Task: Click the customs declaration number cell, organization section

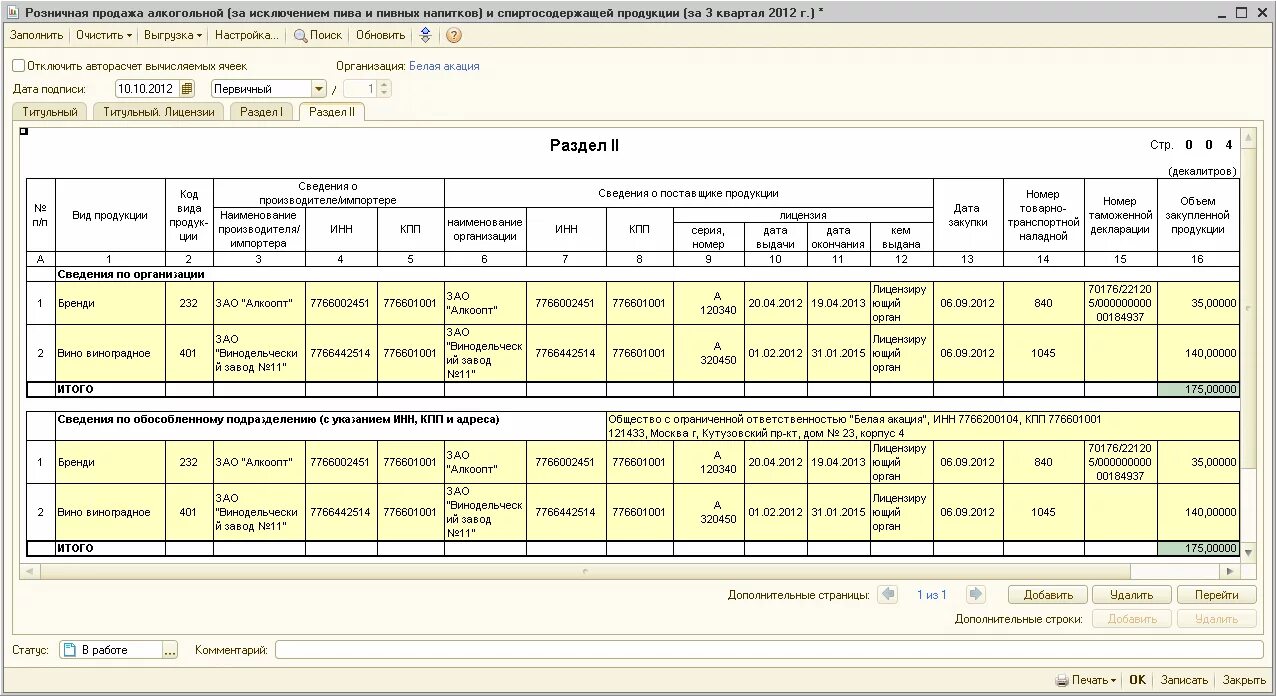Action: tap(1121, 303)
